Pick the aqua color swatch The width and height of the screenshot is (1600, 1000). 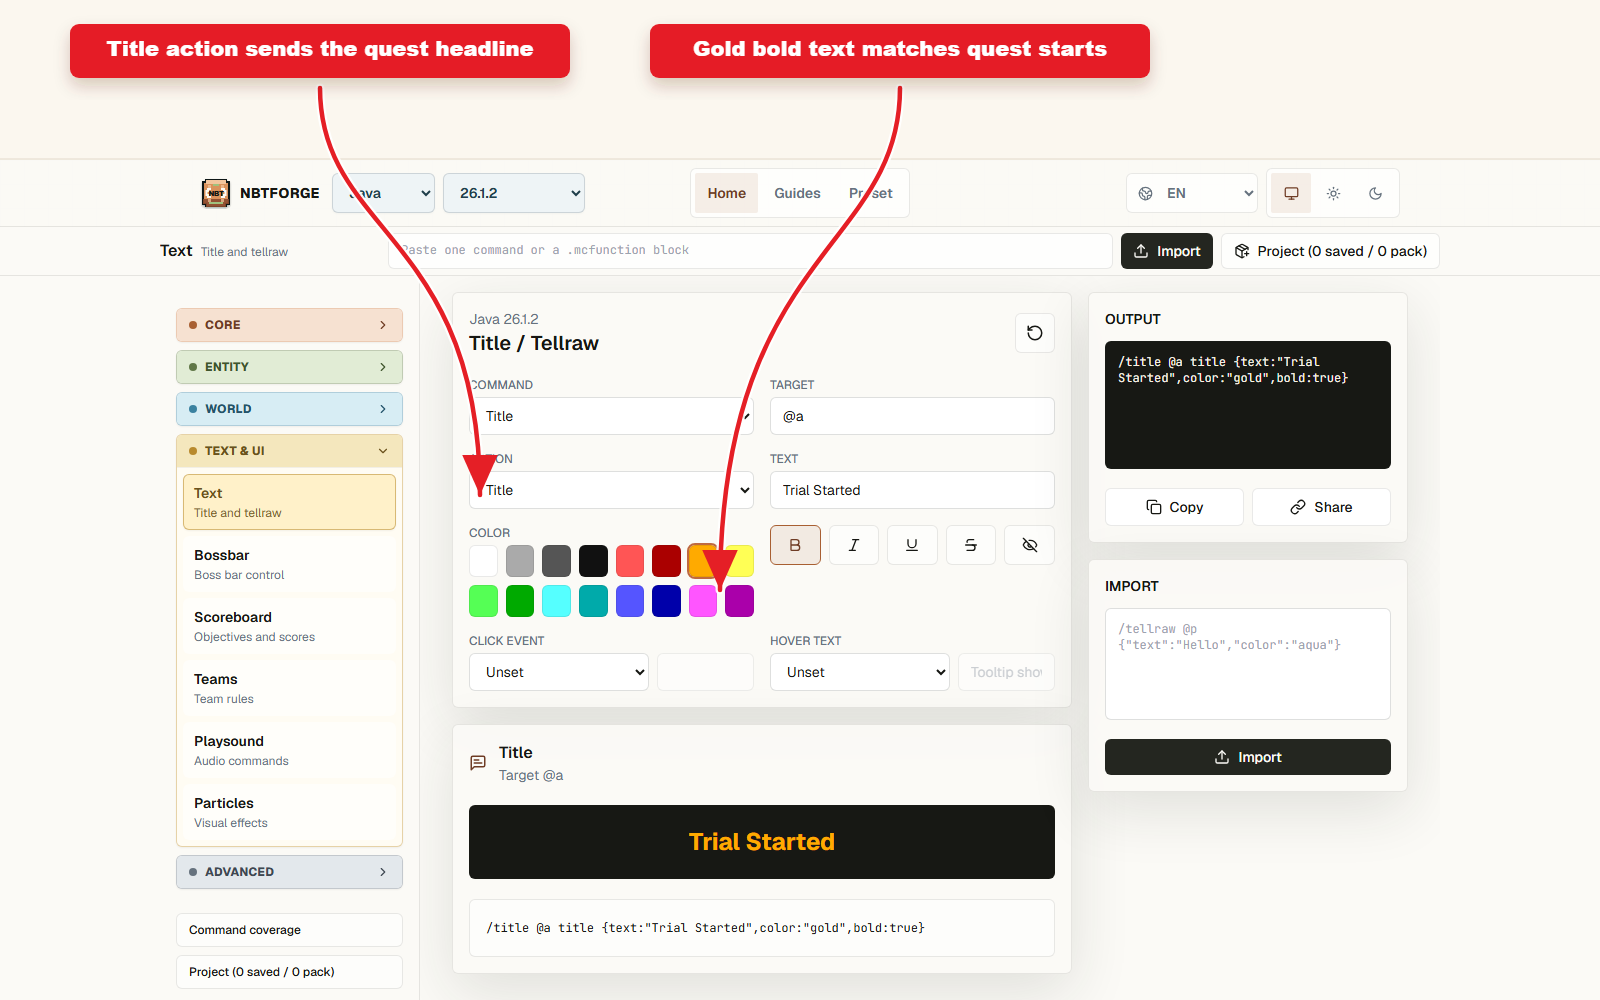coord(557,601)
